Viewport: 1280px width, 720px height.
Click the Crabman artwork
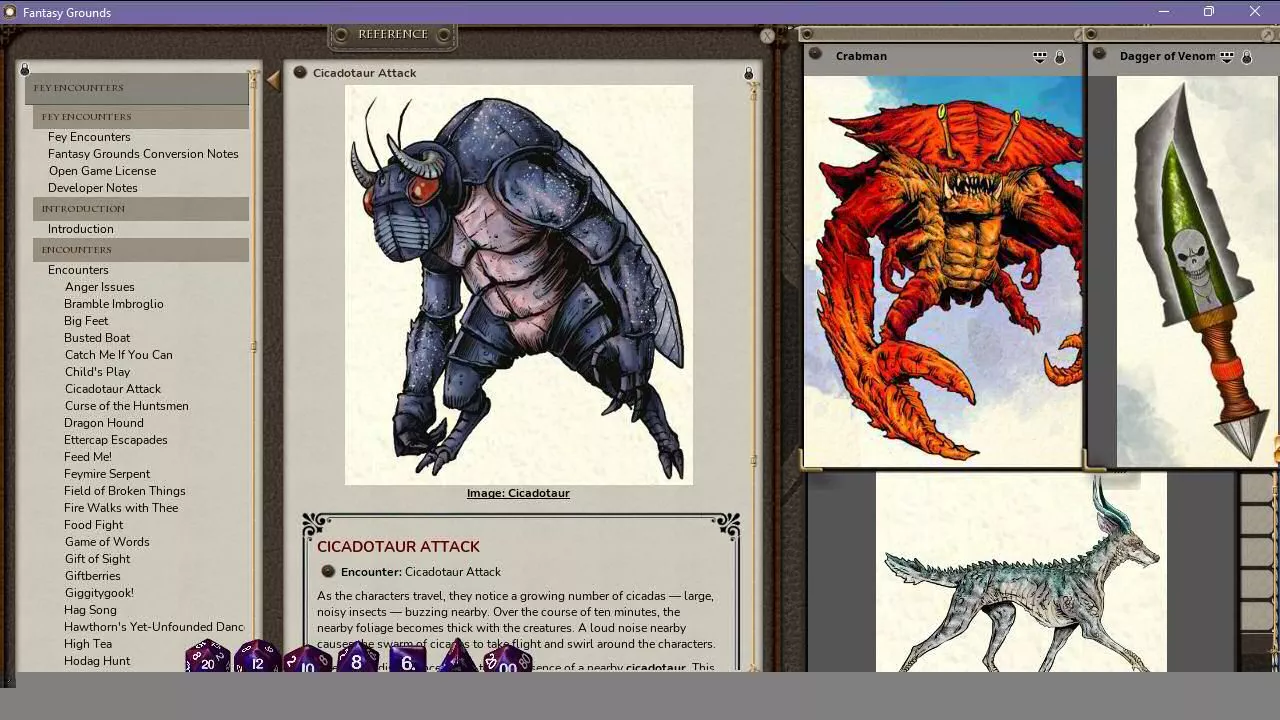943,270
